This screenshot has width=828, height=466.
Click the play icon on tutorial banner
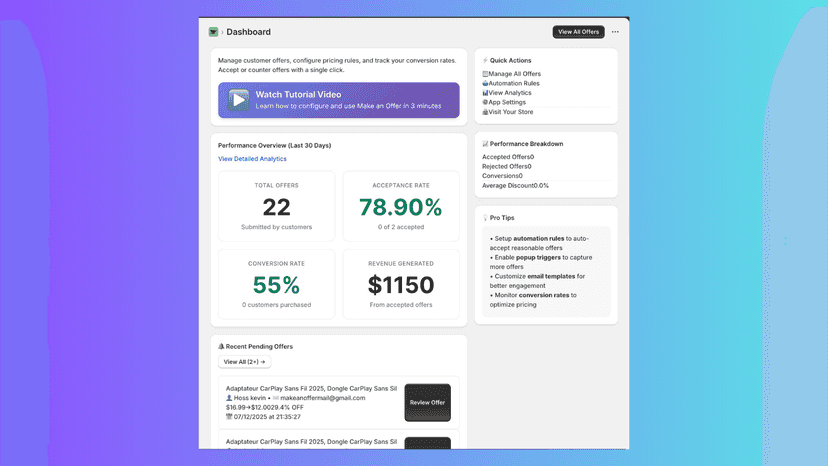tap(239, 100)
